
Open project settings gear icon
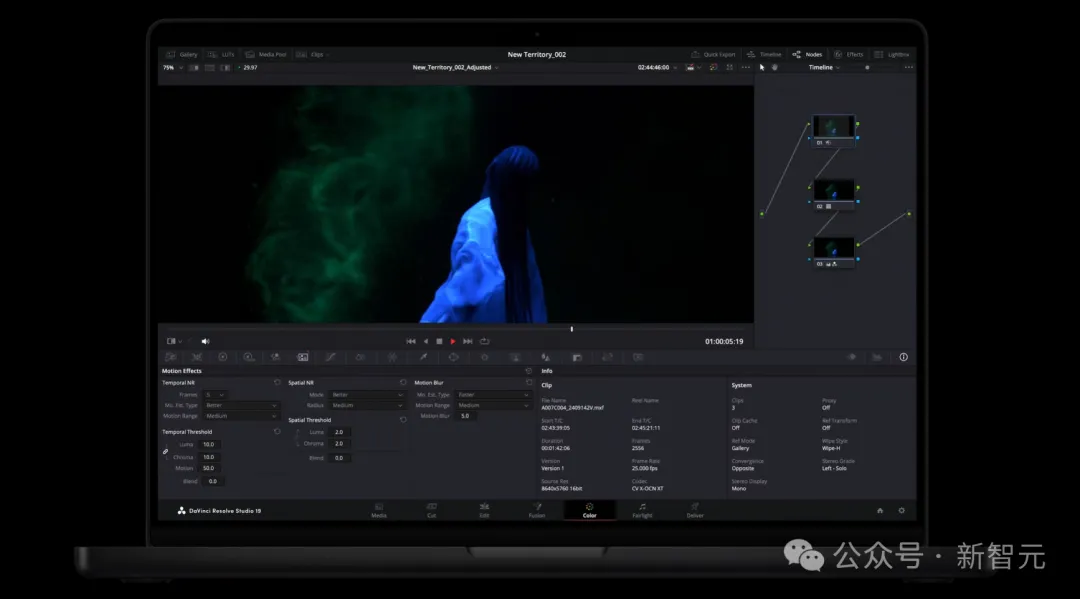pyautogui.click(x=901, y=511)
